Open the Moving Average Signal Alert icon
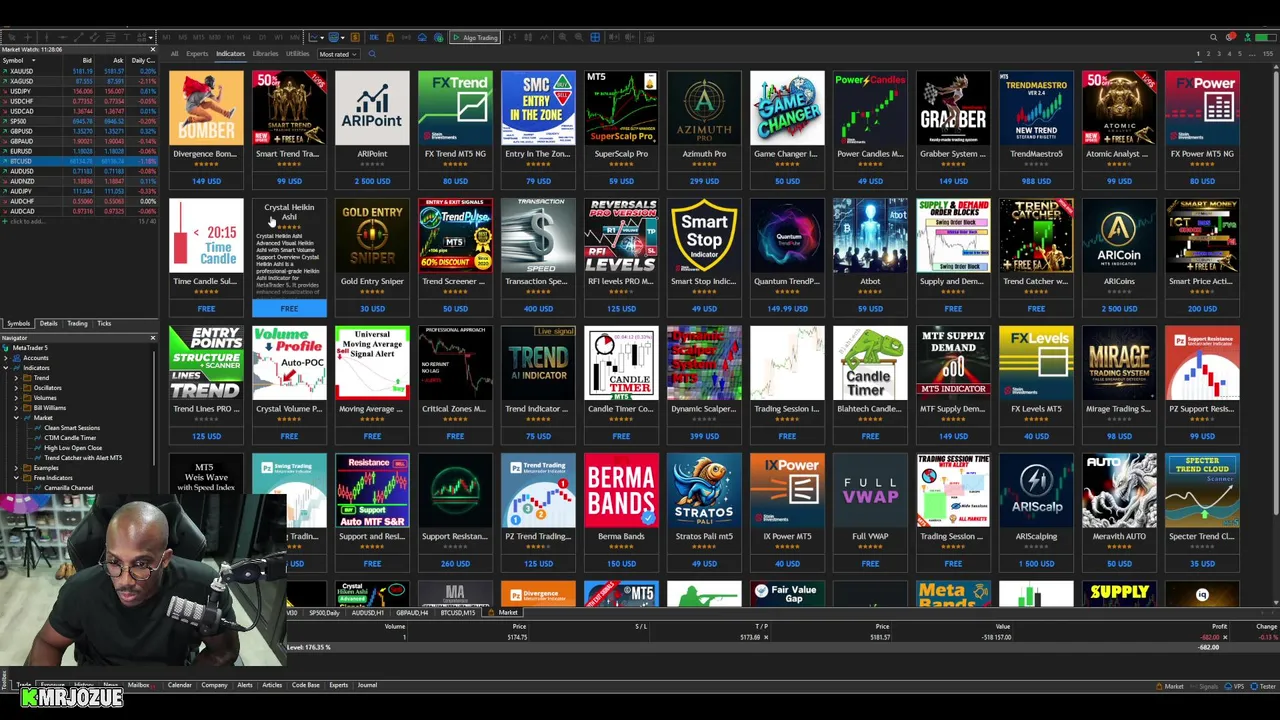 372,363
